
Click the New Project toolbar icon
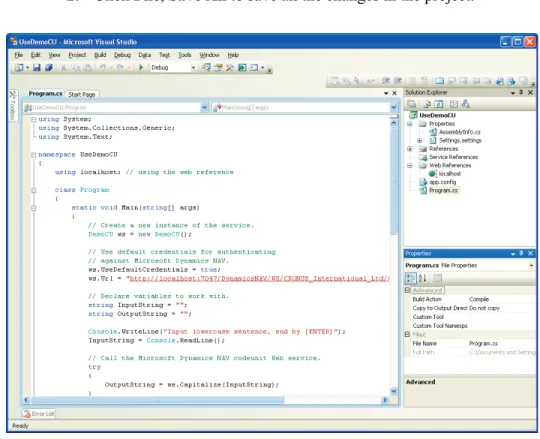pyautogui.click(x=19, y=67)
